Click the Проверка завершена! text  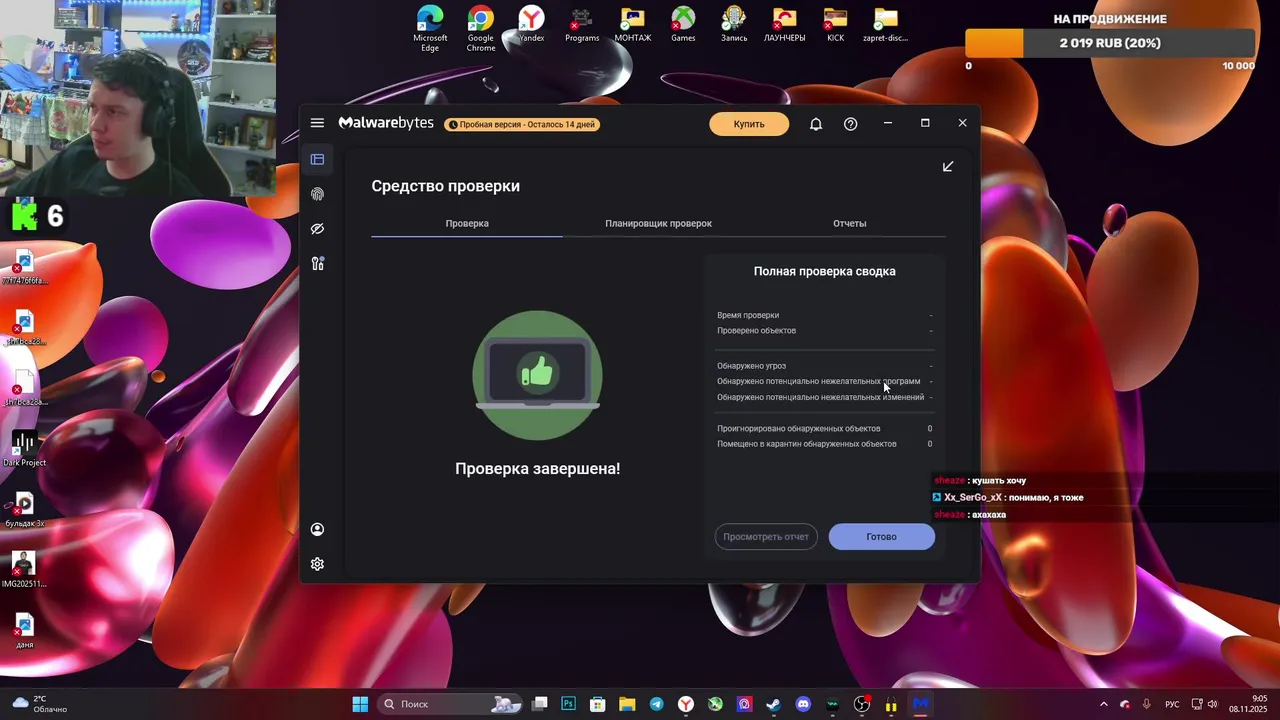click(537, 468)
